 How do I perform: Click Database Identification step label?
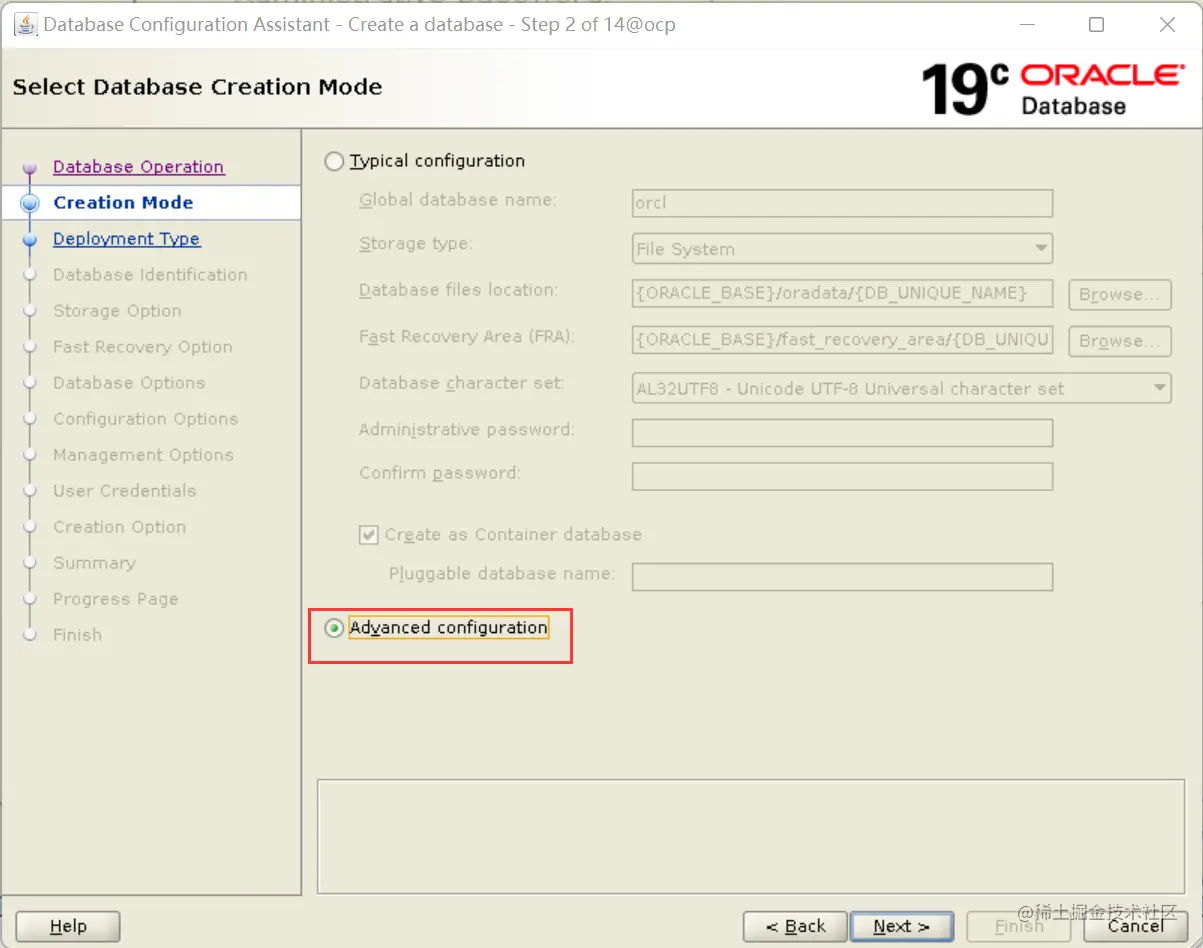150,275
